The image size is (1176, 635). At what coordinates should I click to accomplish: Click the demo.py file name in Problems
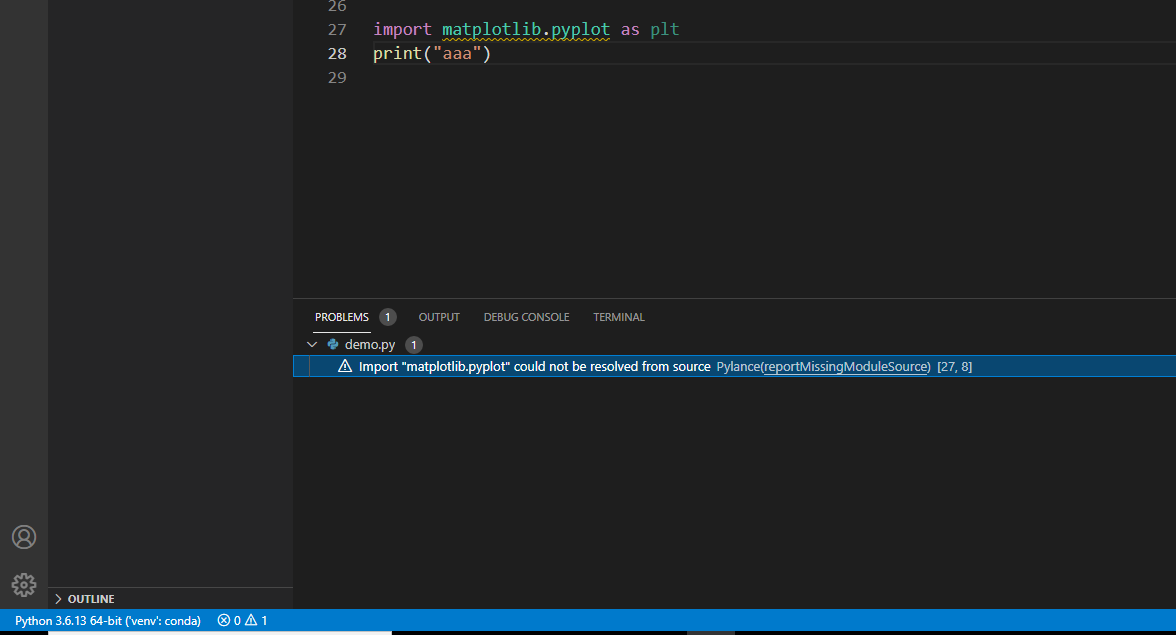tap(370, 344)
